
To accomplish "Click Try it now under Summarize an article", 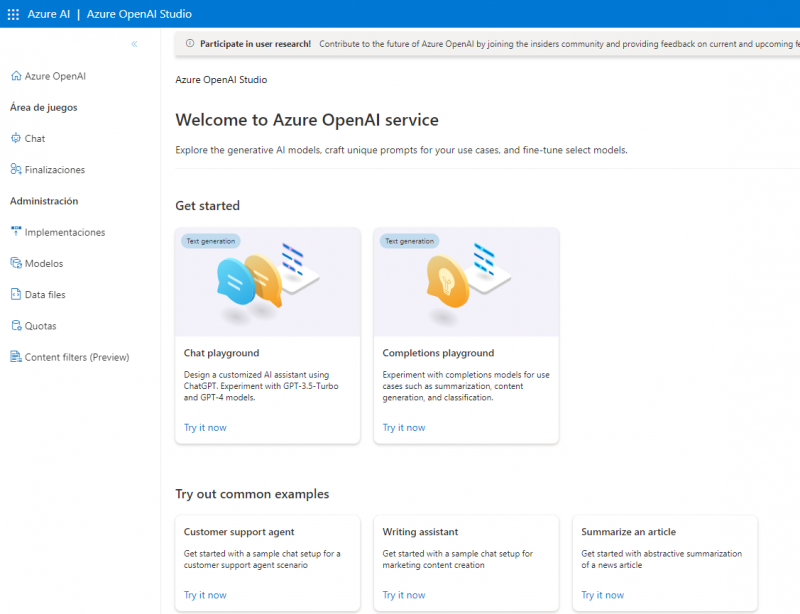I will coord(603,595).
